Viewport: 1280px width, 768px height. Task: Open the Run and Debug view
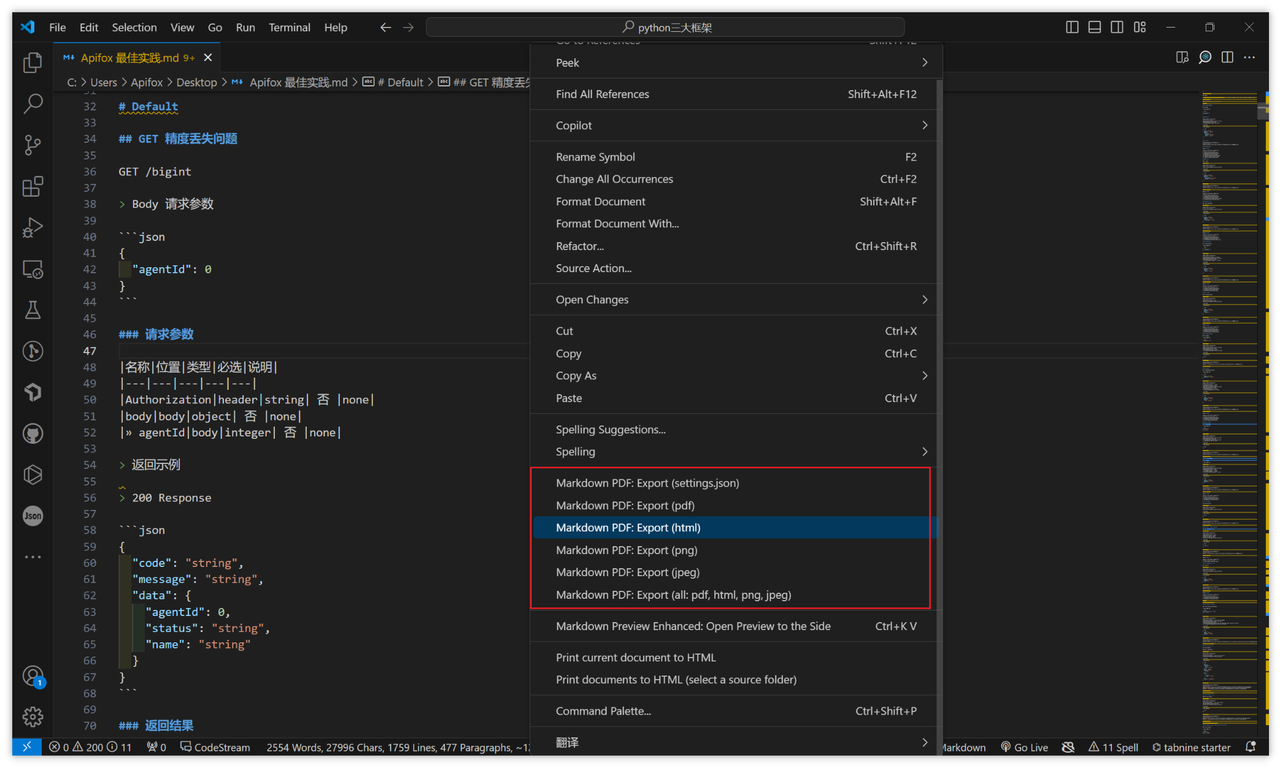(x=33, y=228)
